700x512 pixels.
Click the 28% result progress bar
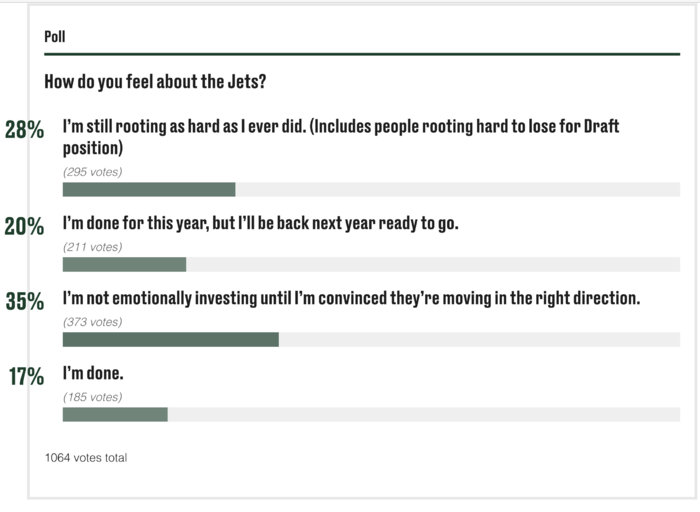pyautogui.click(x=371, y=189)
